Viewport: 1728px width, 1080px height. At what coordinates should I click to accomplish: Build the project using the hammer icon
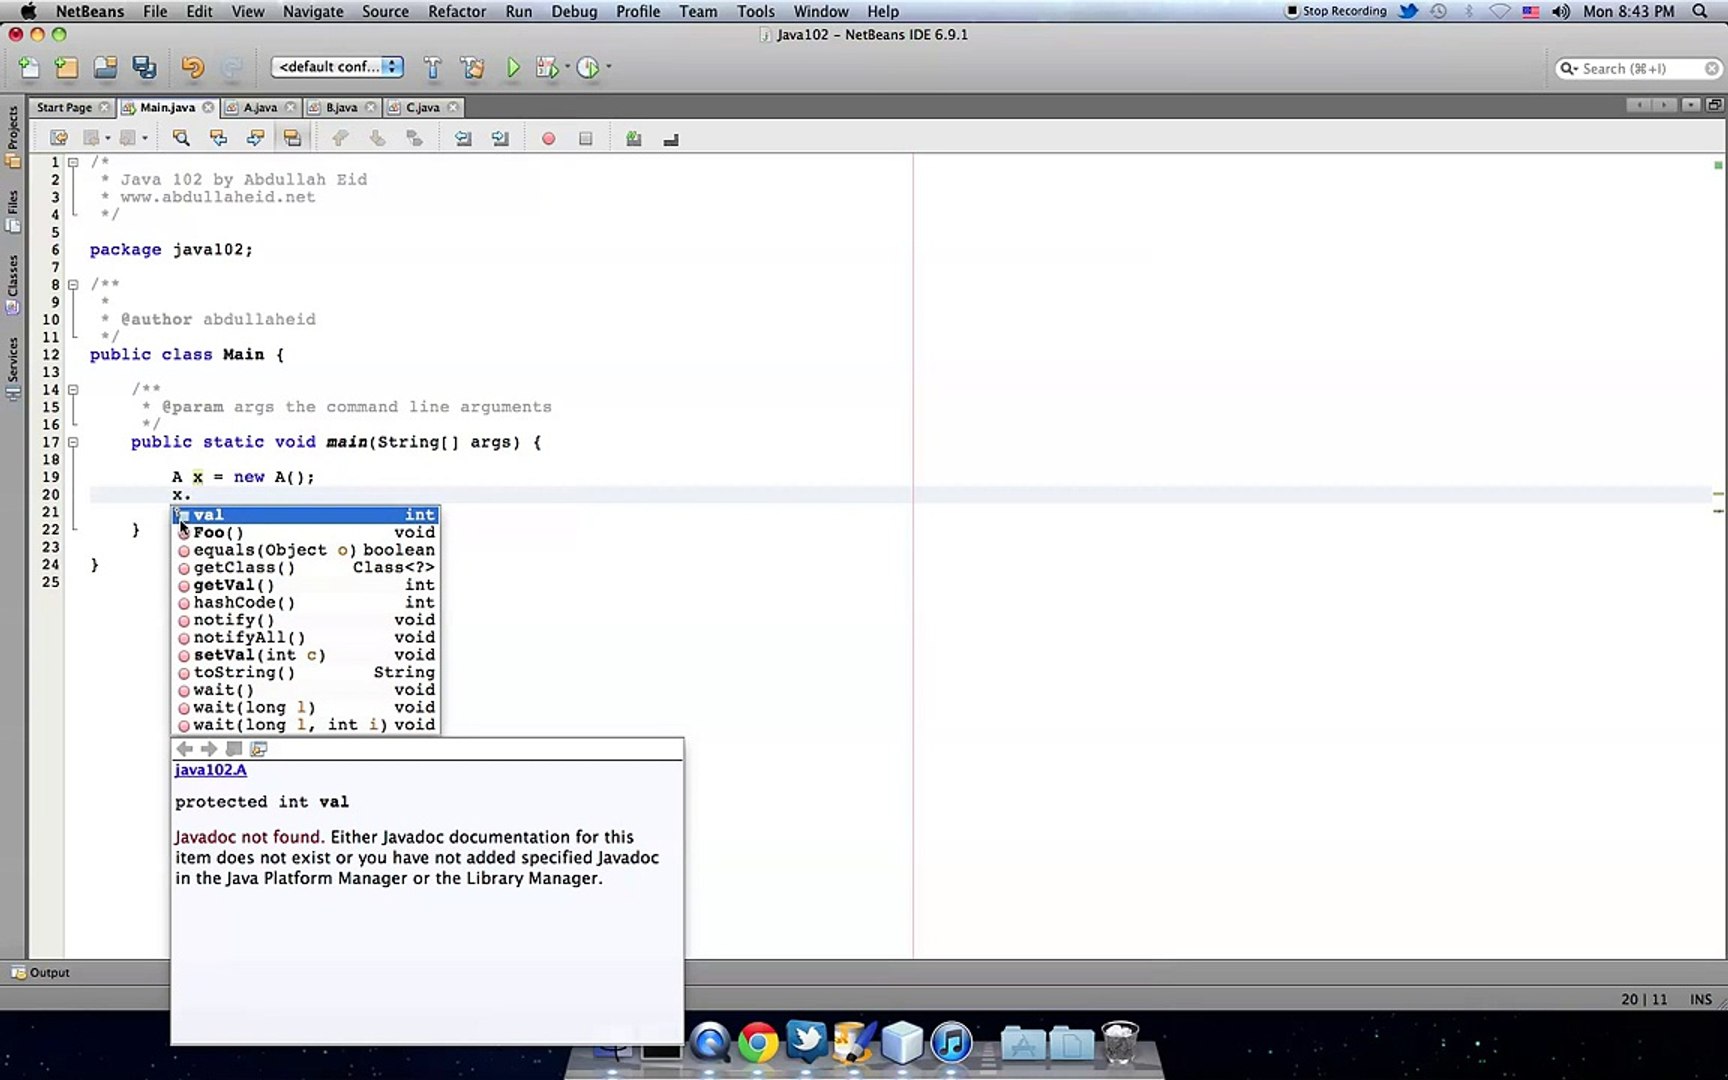point(432,67)
